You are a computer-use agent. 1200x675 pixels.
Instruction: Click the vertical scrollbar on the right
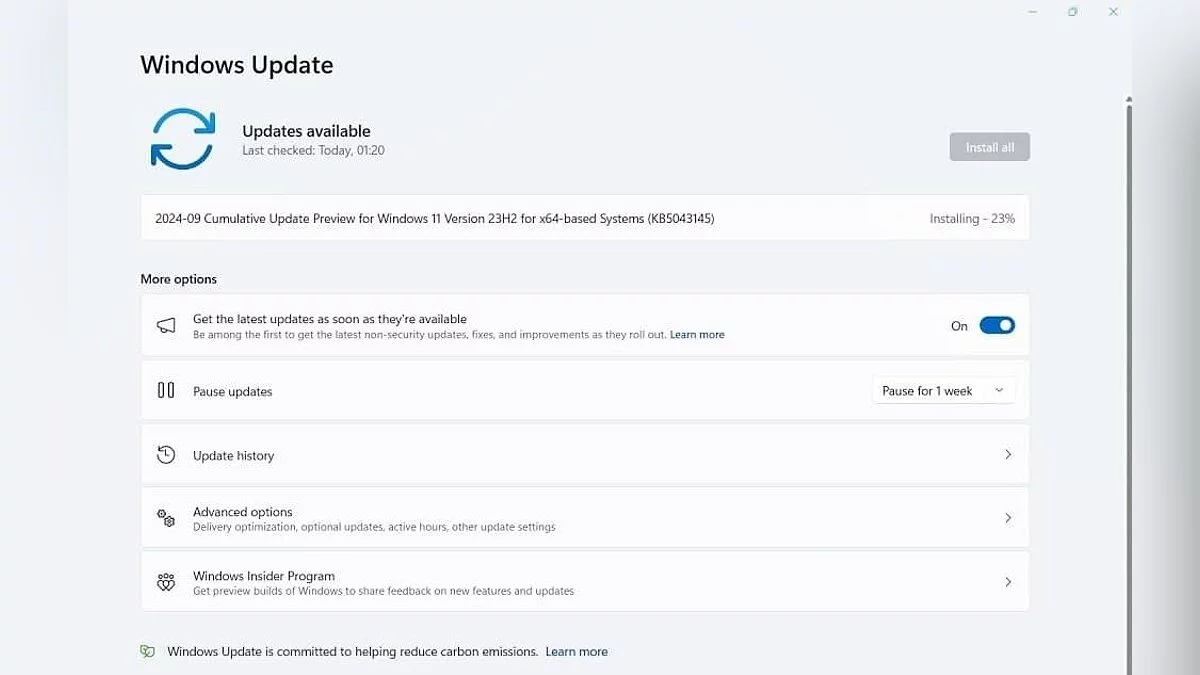1129,380
